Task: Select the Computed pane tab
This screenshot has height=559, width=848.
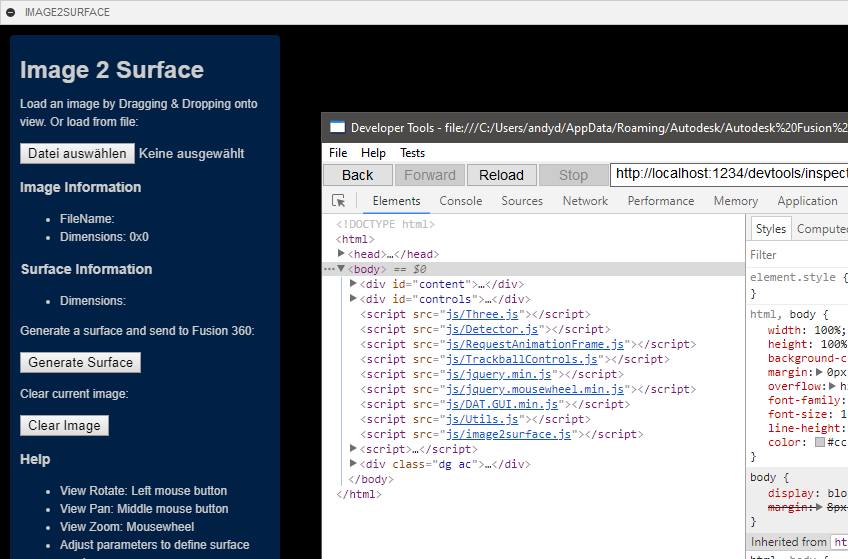Action: (821, 229)
